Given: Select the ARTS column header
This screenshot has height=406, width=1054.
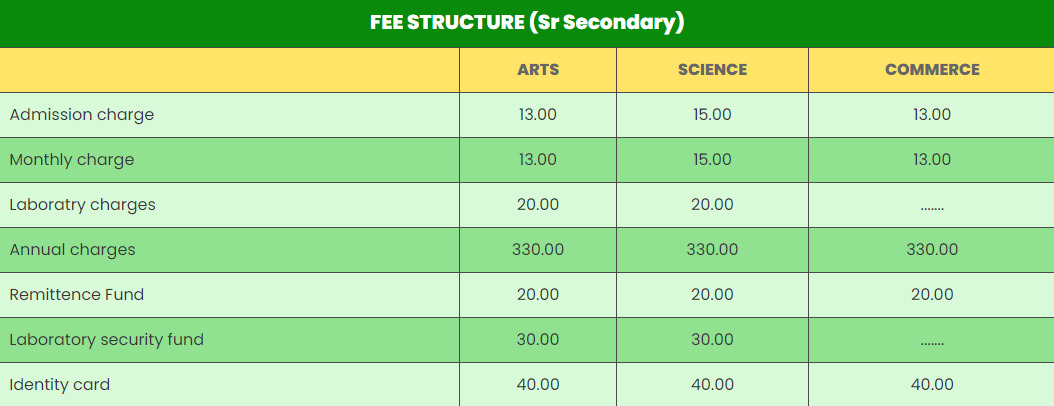Looking at the screenshot, I should (538, 70).
